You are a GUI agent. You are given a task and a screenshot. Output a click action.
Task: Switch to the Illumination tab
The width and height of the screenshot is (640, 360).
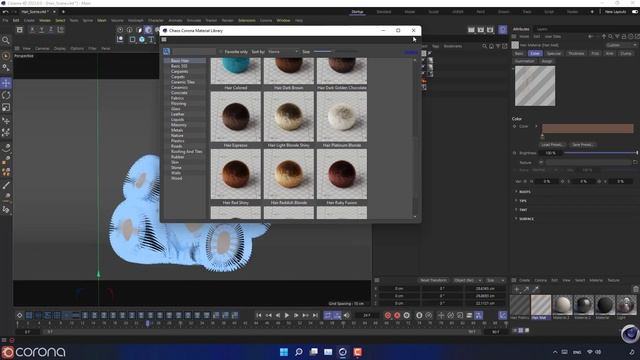(525, 61)
